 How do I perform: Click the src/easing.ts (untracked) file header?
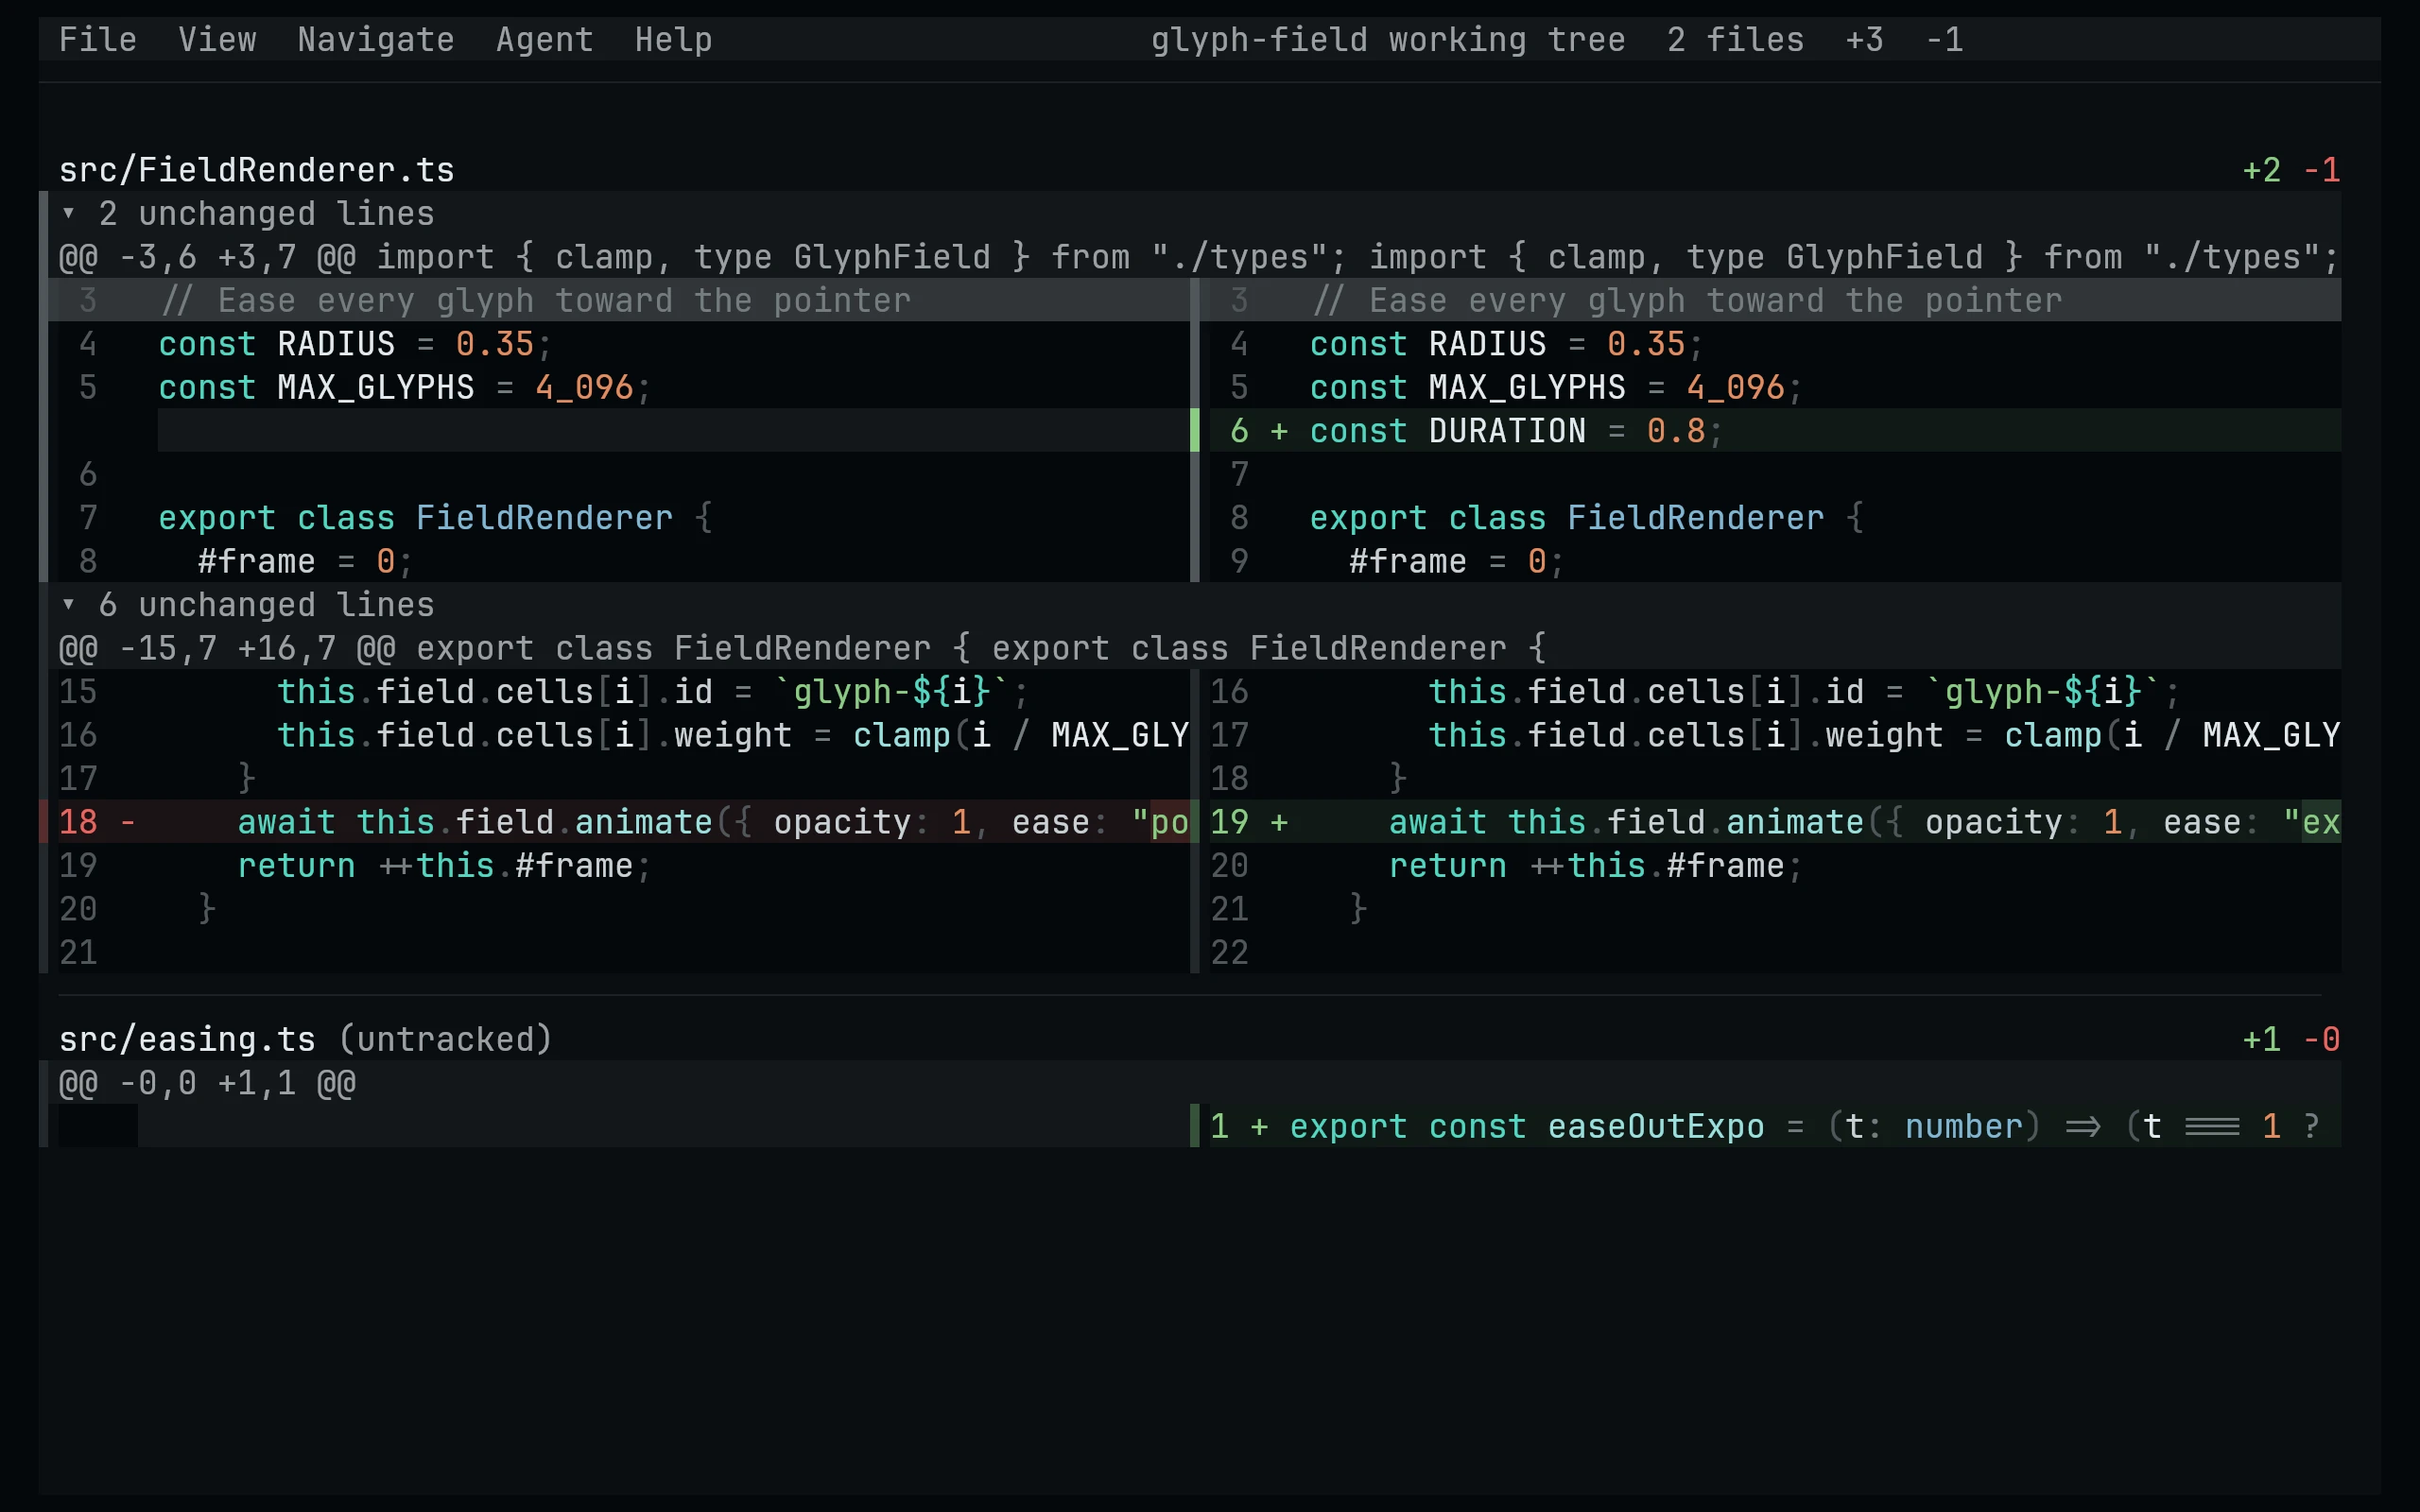pyautogui.click(x=305, y=1039)
